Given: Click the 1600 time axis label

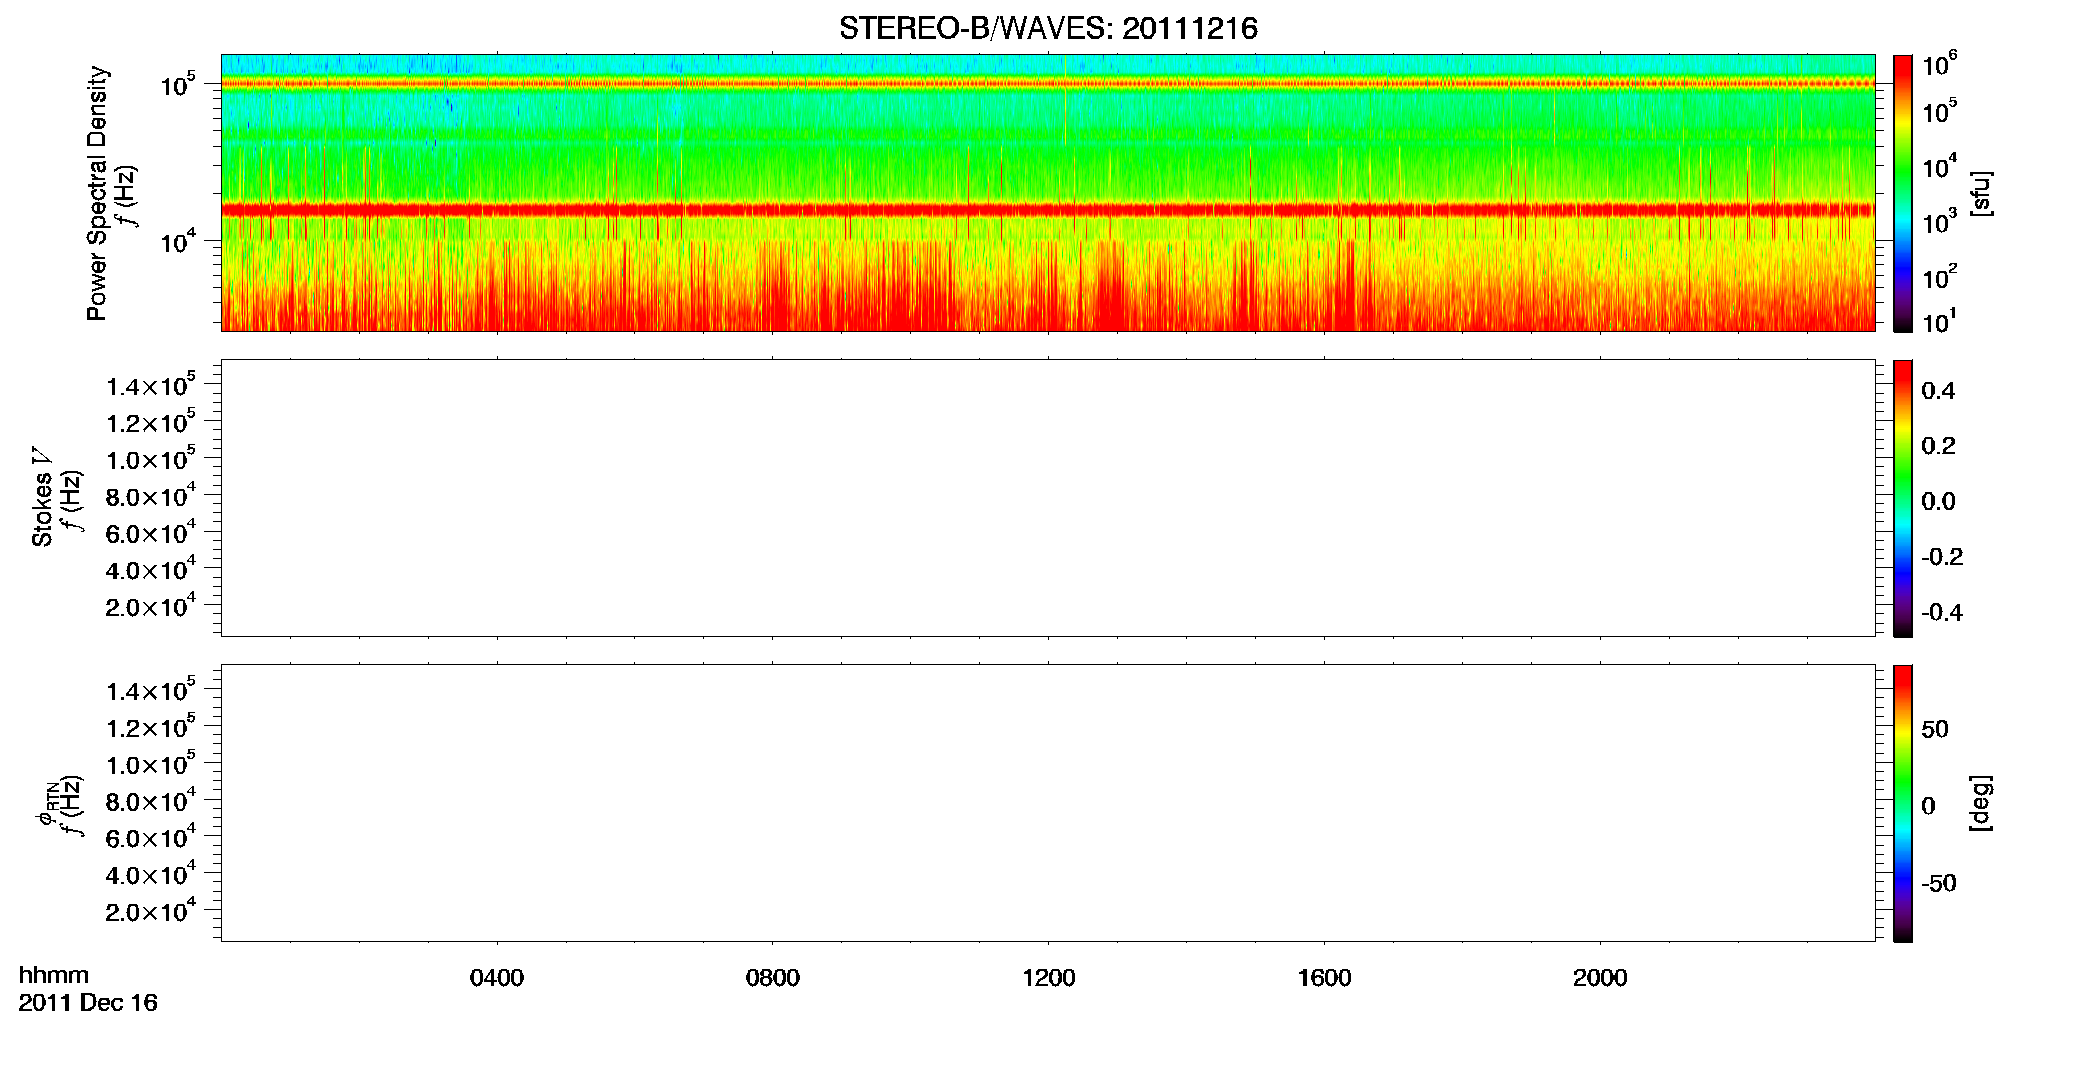Looking at the screenshot, I should pyautogui.click(x=1324, y=978).
